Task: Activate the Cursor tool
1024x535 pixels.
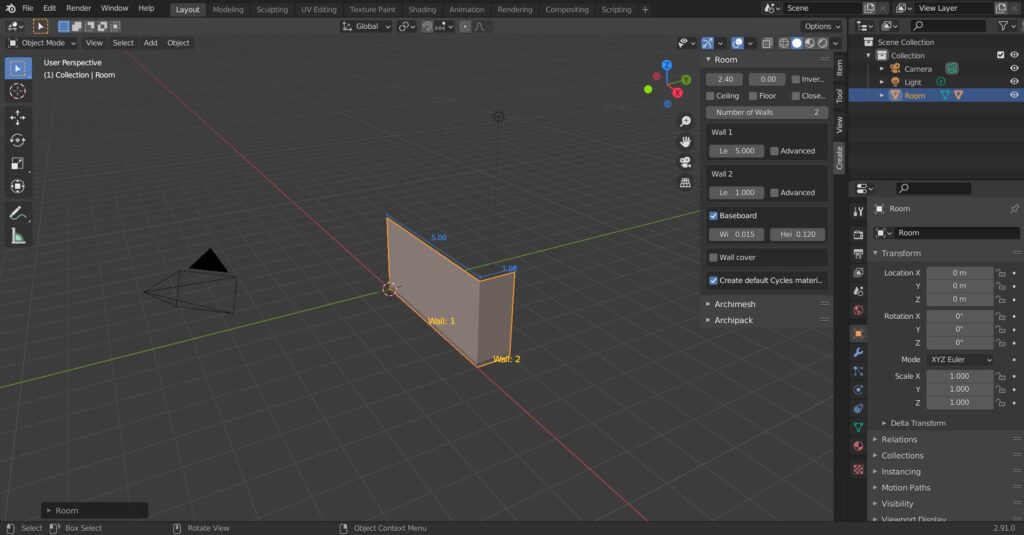Action: (18, 91)
